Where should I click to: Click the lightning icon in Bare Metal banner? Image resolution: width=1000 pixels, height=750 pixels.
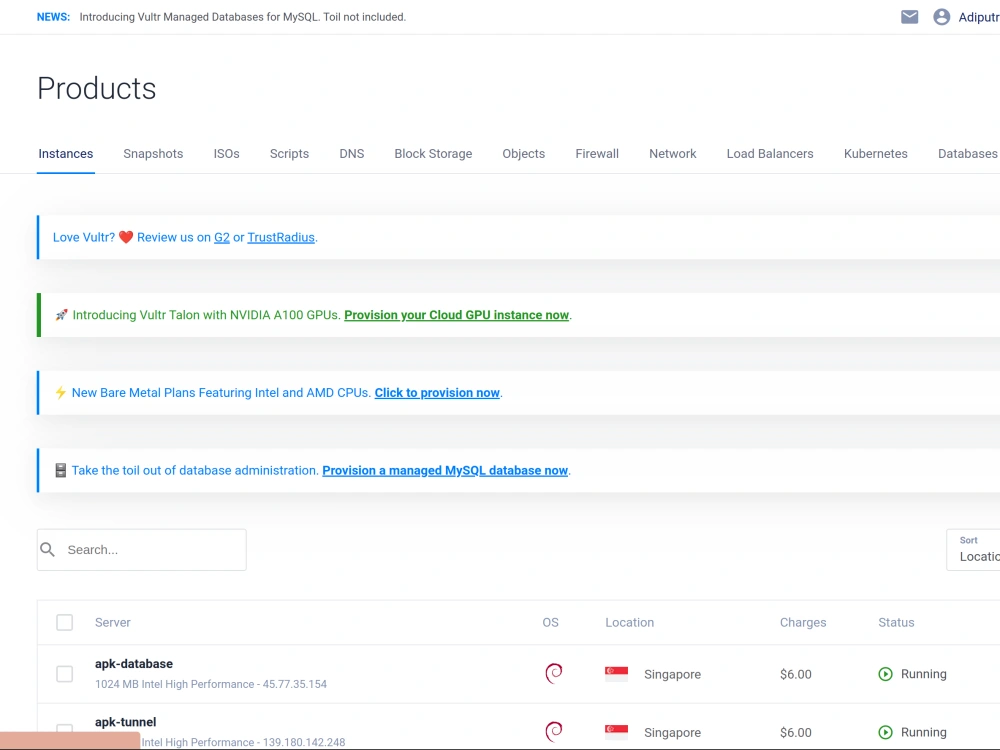tap(61, 393)
